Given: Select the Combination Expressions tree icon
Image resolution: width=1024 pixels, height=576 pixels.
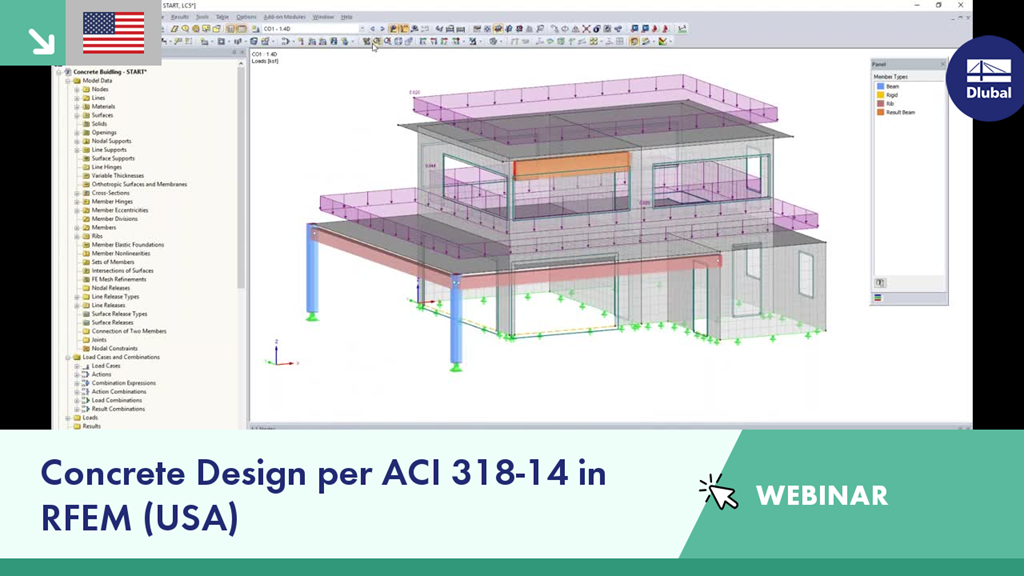Looking at the screenshot, I should [x=86, y=383].
